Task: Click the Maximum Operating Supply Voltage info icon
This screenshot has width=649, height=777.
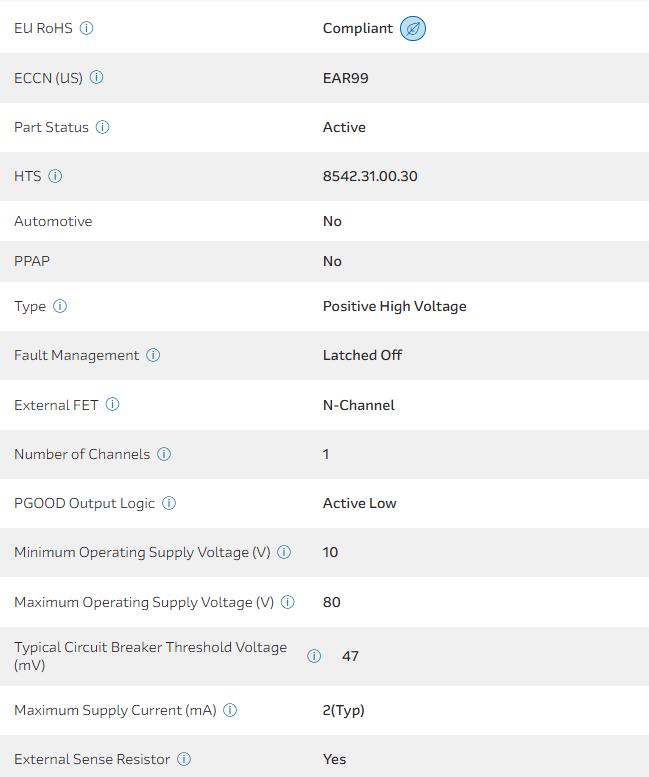Action: click(x=288, y=602)
